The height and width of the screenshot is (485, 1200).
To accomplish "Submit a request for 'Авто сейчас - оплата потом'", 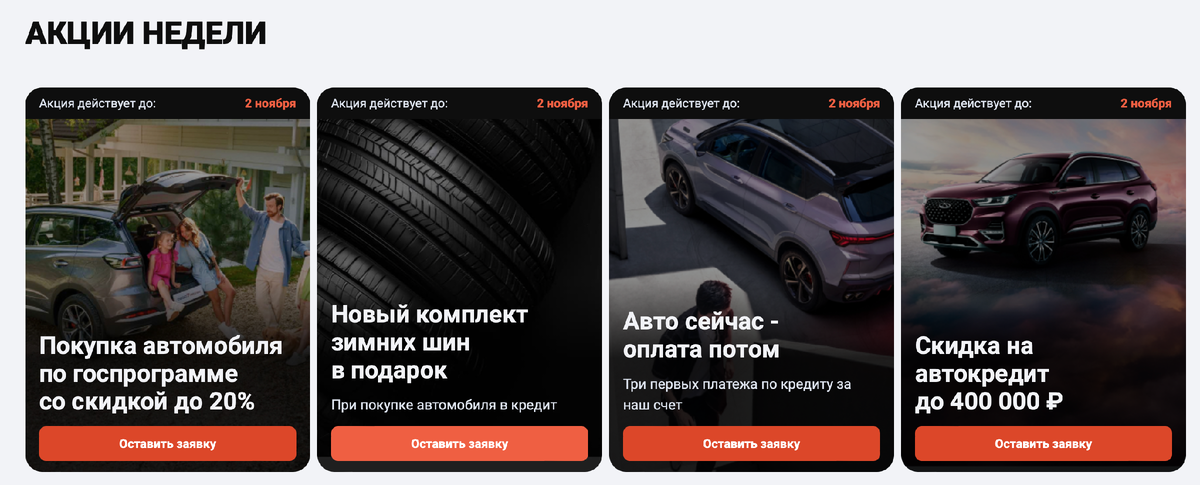I will click(751, 443).
